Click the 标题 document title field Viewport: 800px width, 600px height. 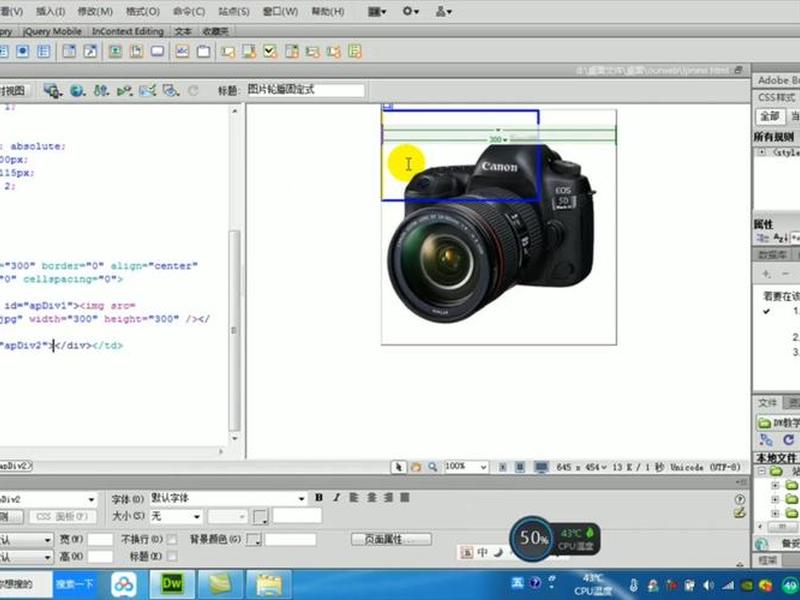(x=306, y=90)
